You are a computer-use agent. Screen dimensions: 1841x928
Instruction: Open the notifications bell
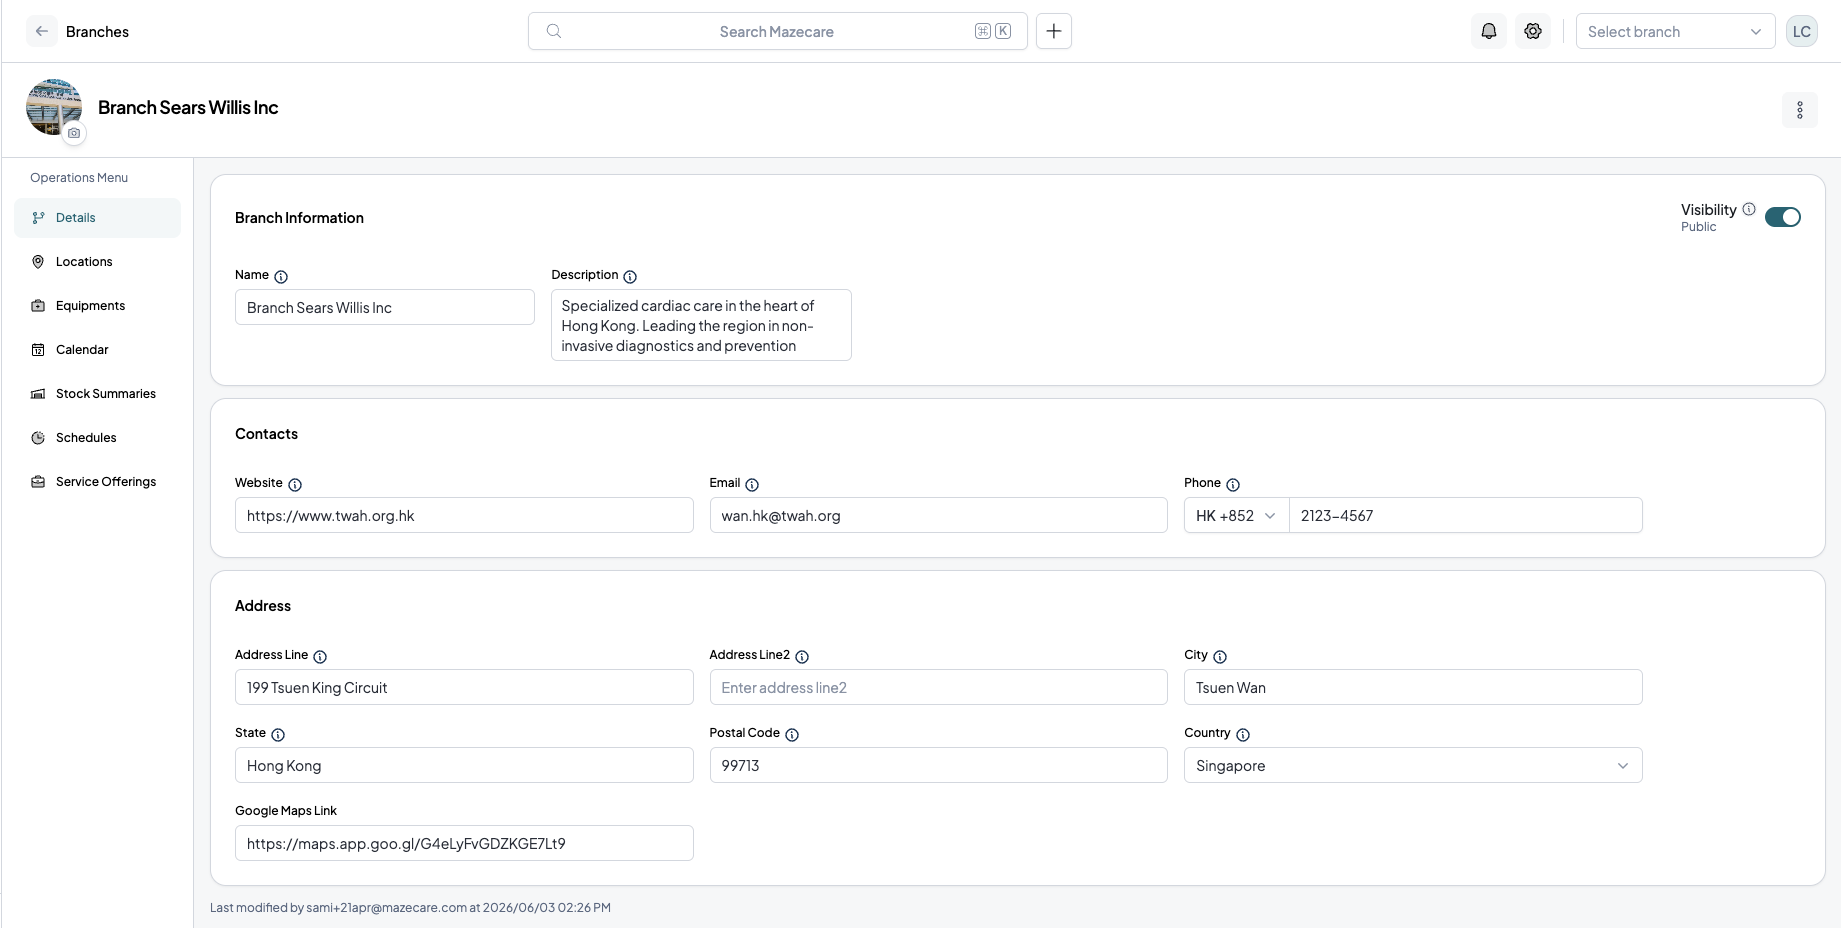(x=1489, y=31)
